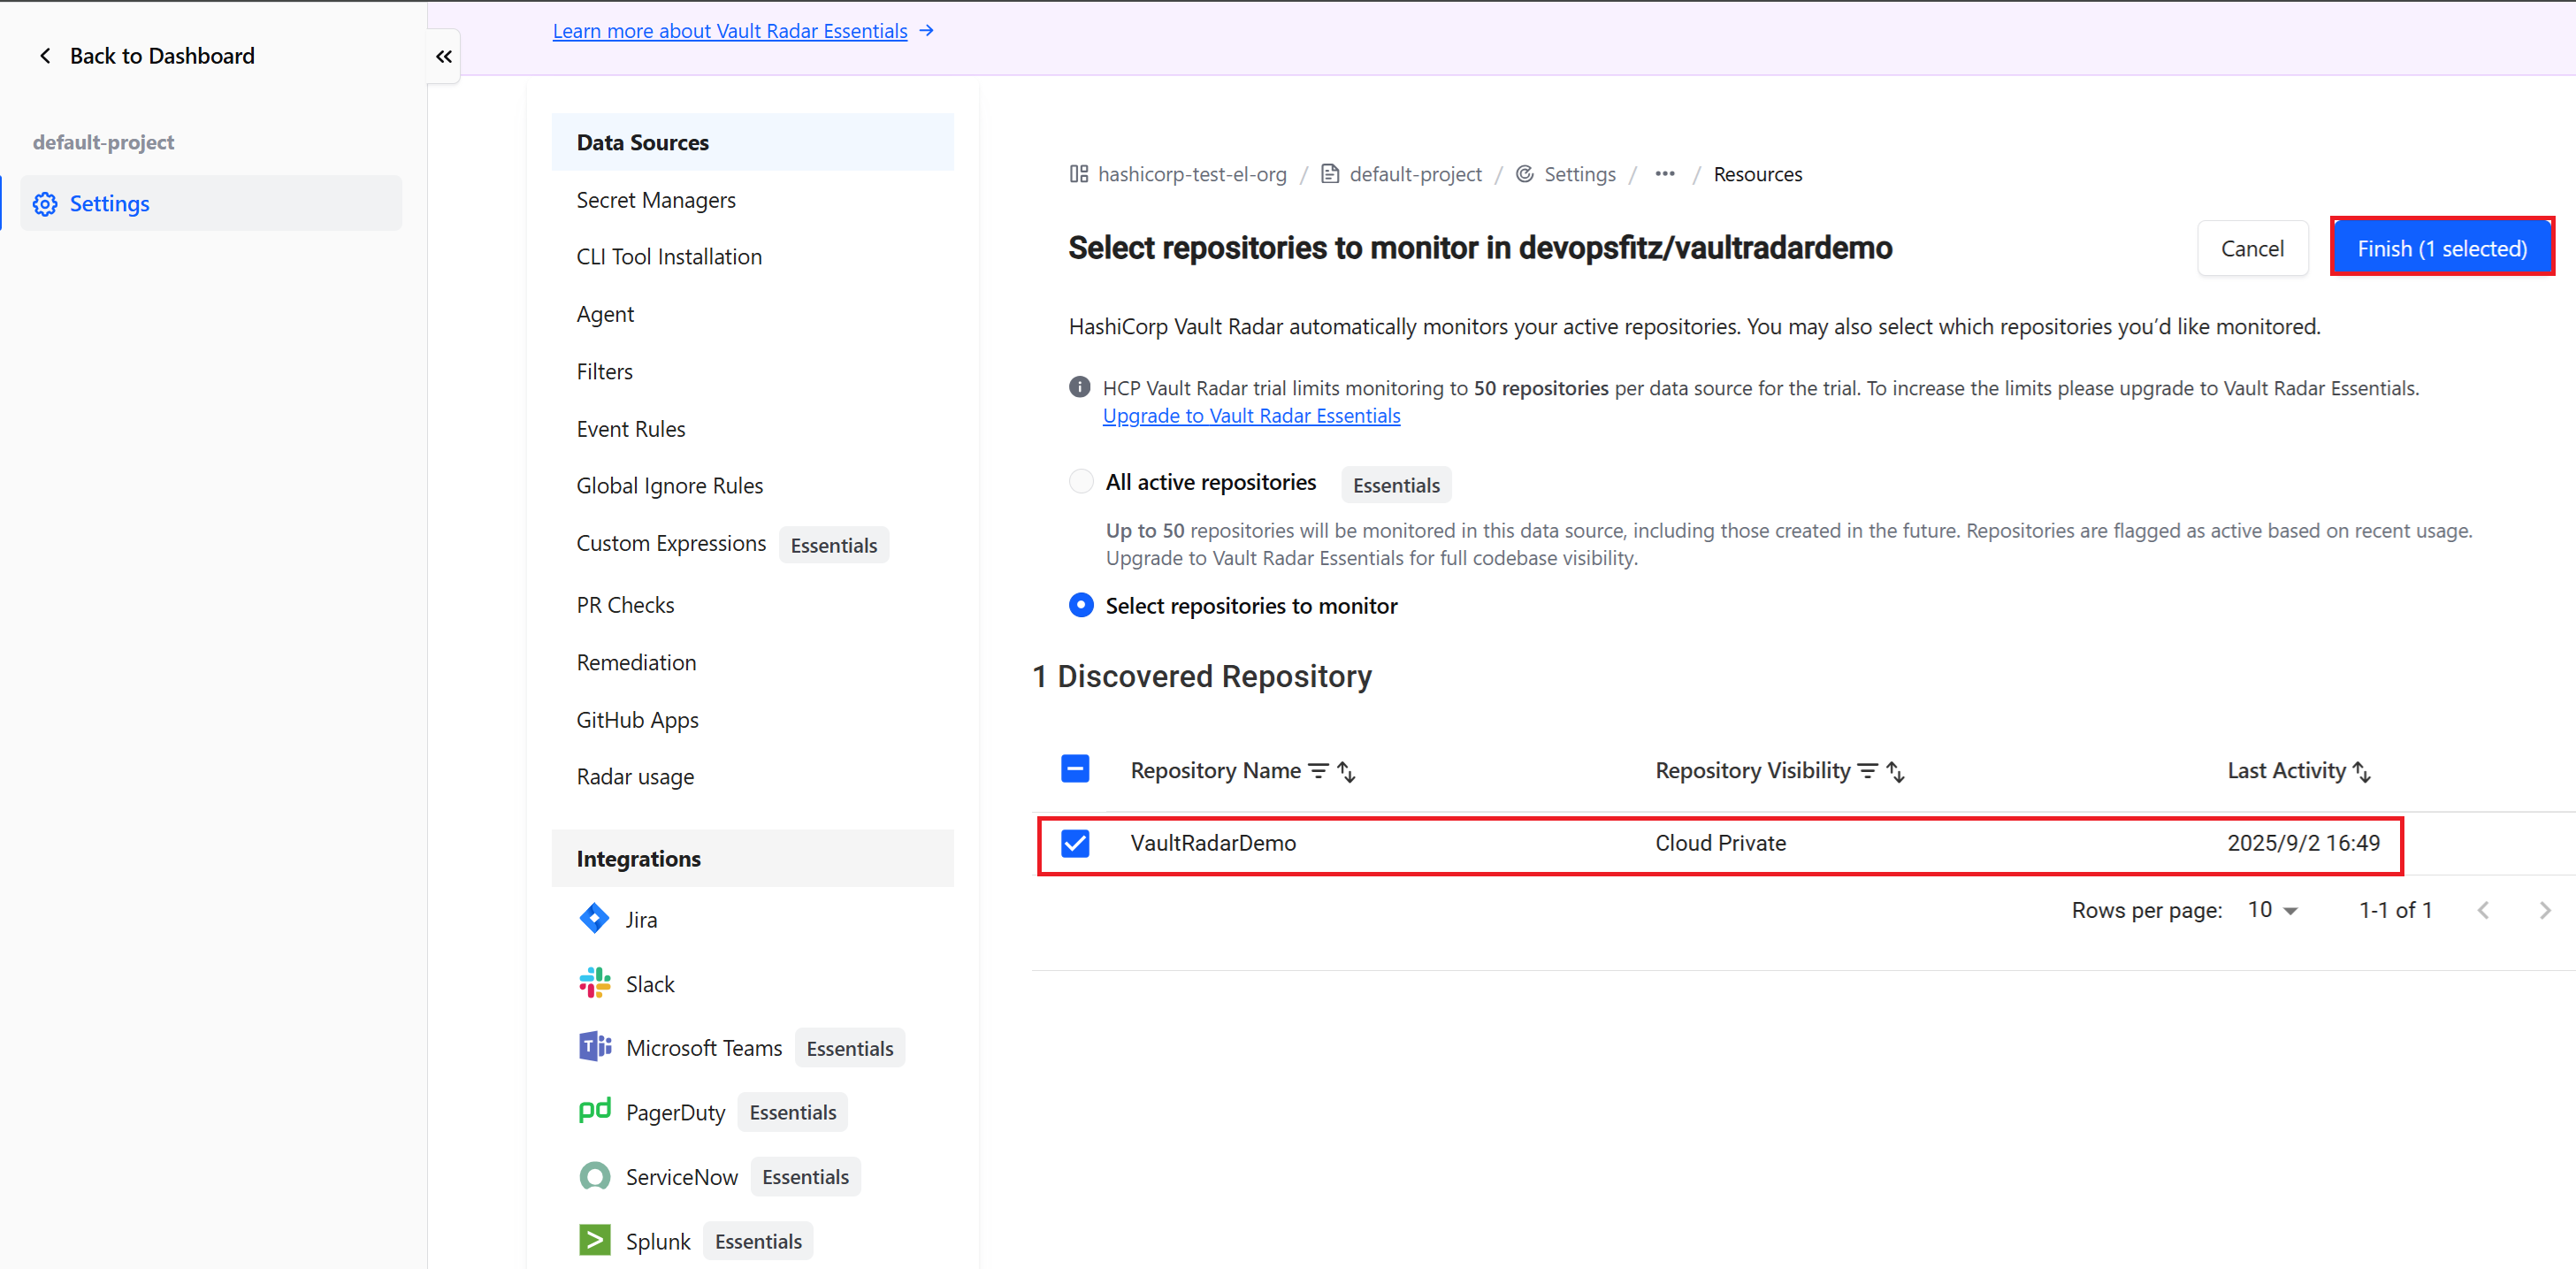Screen dimensions: 2576x1269
Task: Click the Slack integration icon
Action: 594,984
